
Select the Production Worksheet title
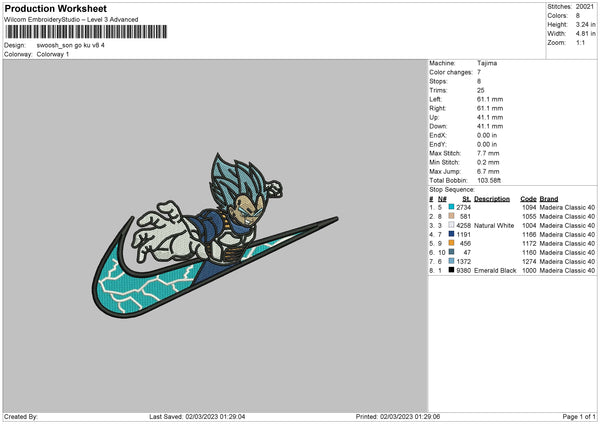(55, 8)
